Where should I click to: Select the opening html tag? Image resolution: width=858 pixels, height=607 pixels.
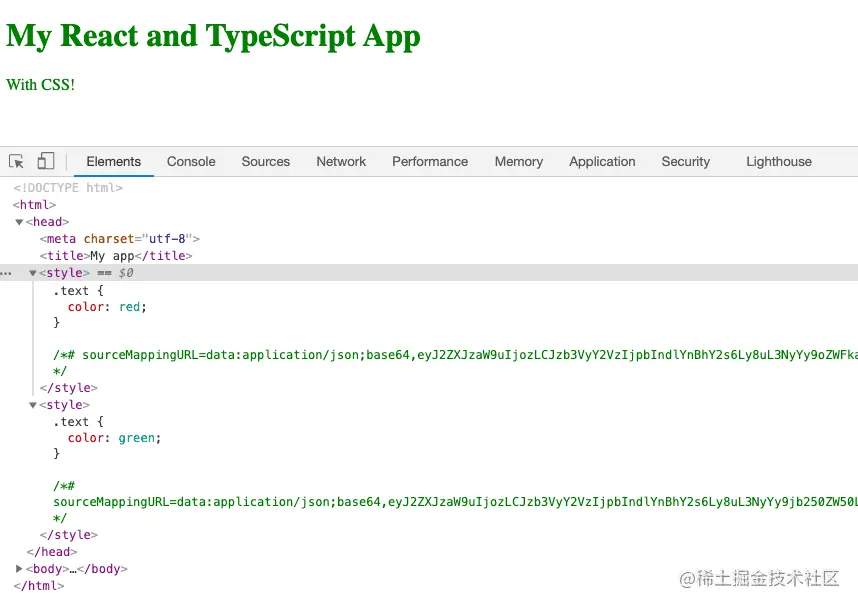(34, 205)
